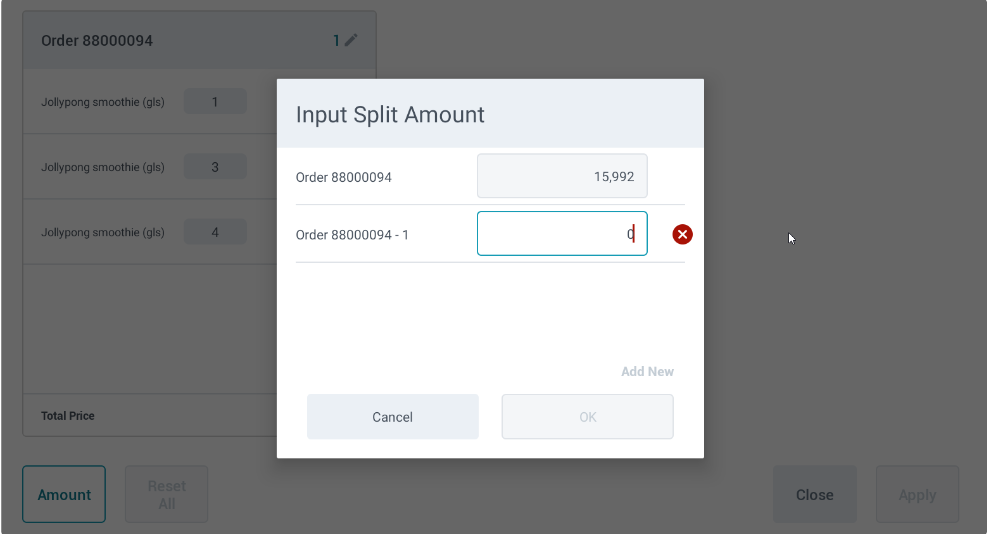990x534 pixels.
Task: Click the Order 88000094 label inside the dialog
Action: (344, 177)
